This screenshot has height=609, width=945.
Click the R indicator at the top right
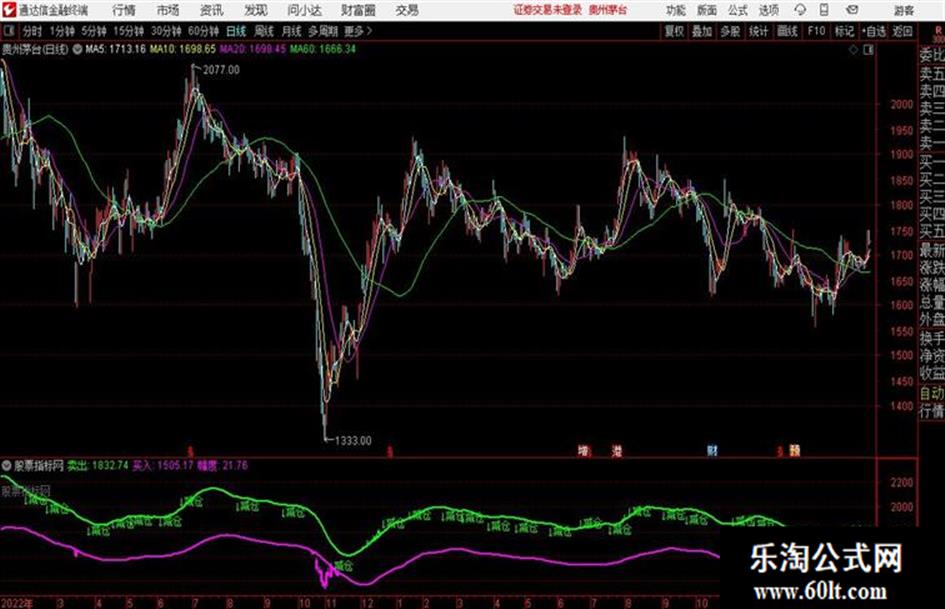(938, 31)
